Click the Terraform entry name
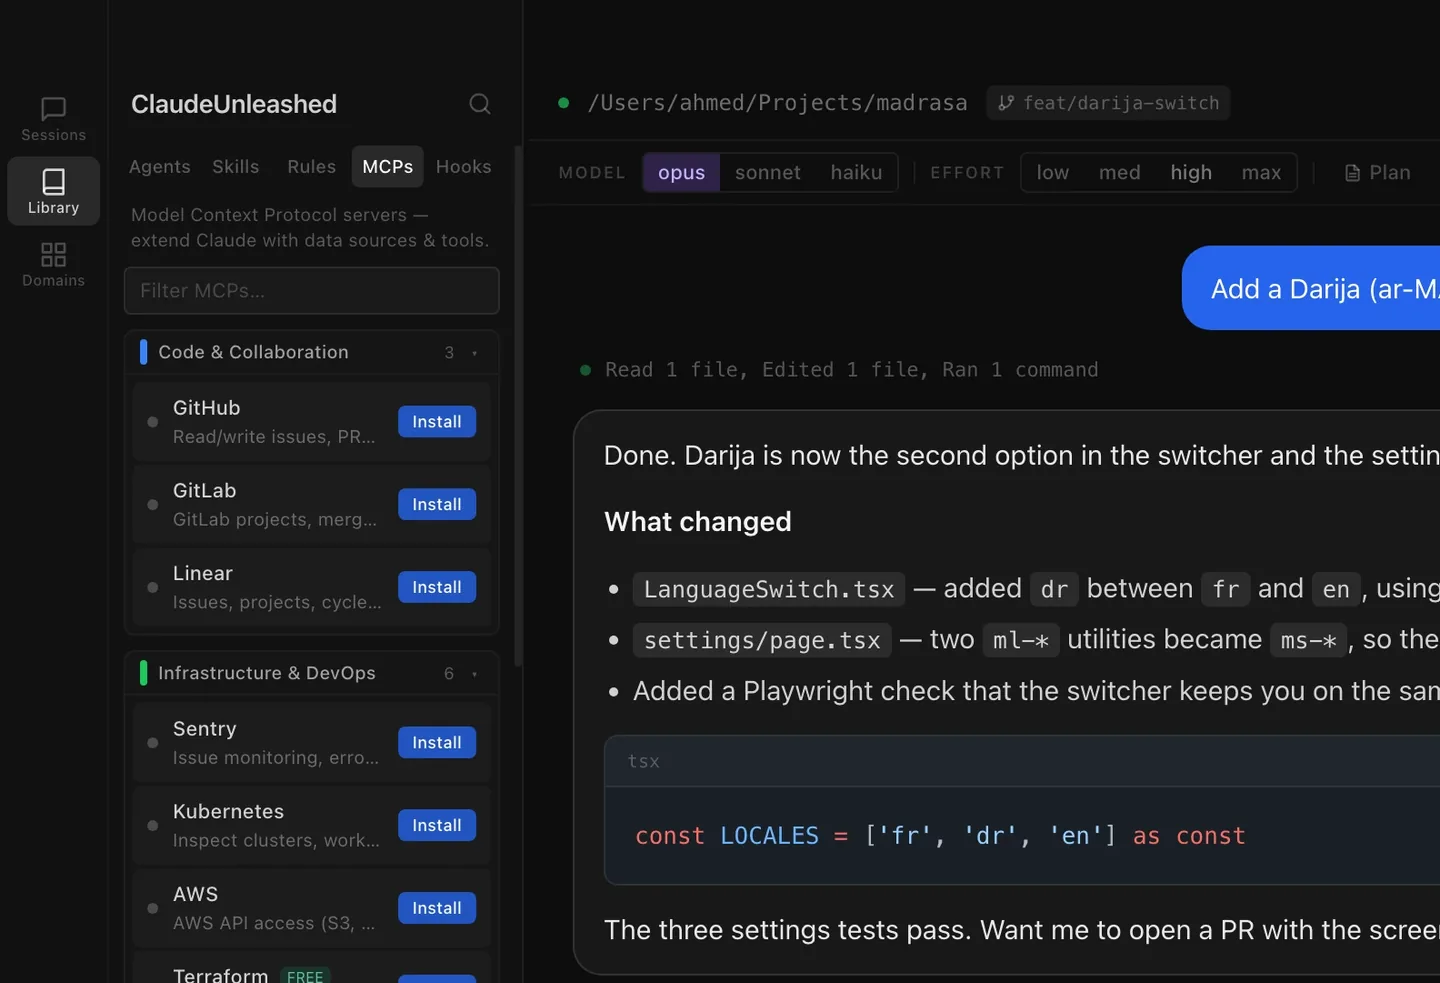Viewport: 1440px width, 983px height. (x=220, y=975)
